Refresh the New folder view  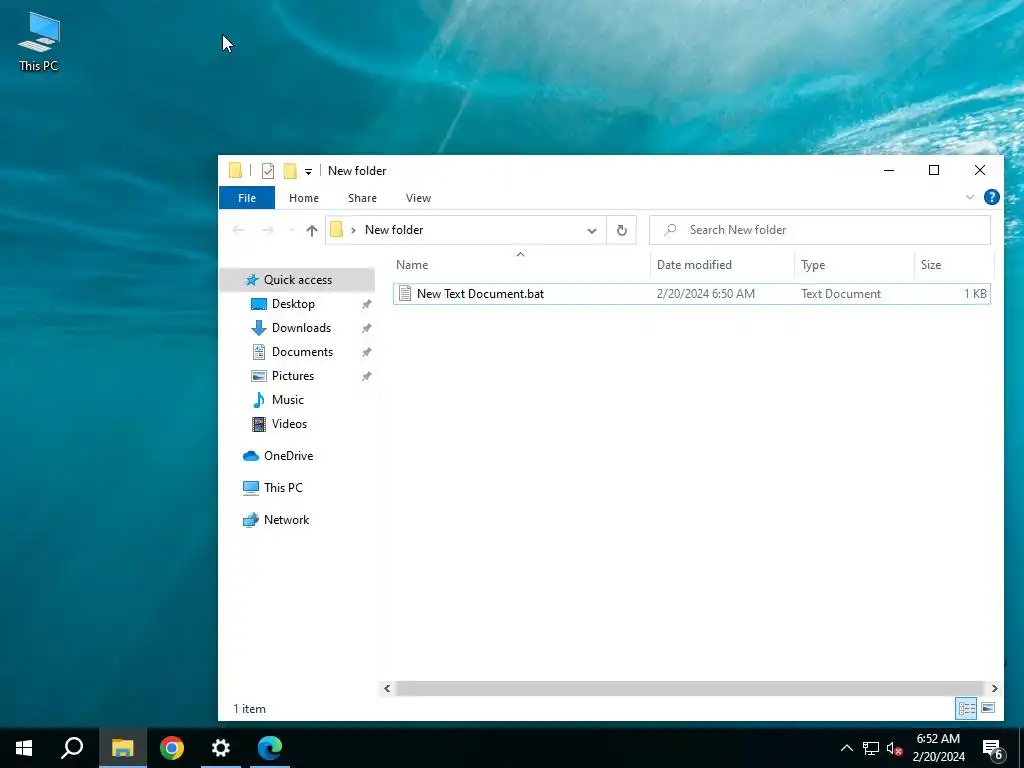click(622, 230)
